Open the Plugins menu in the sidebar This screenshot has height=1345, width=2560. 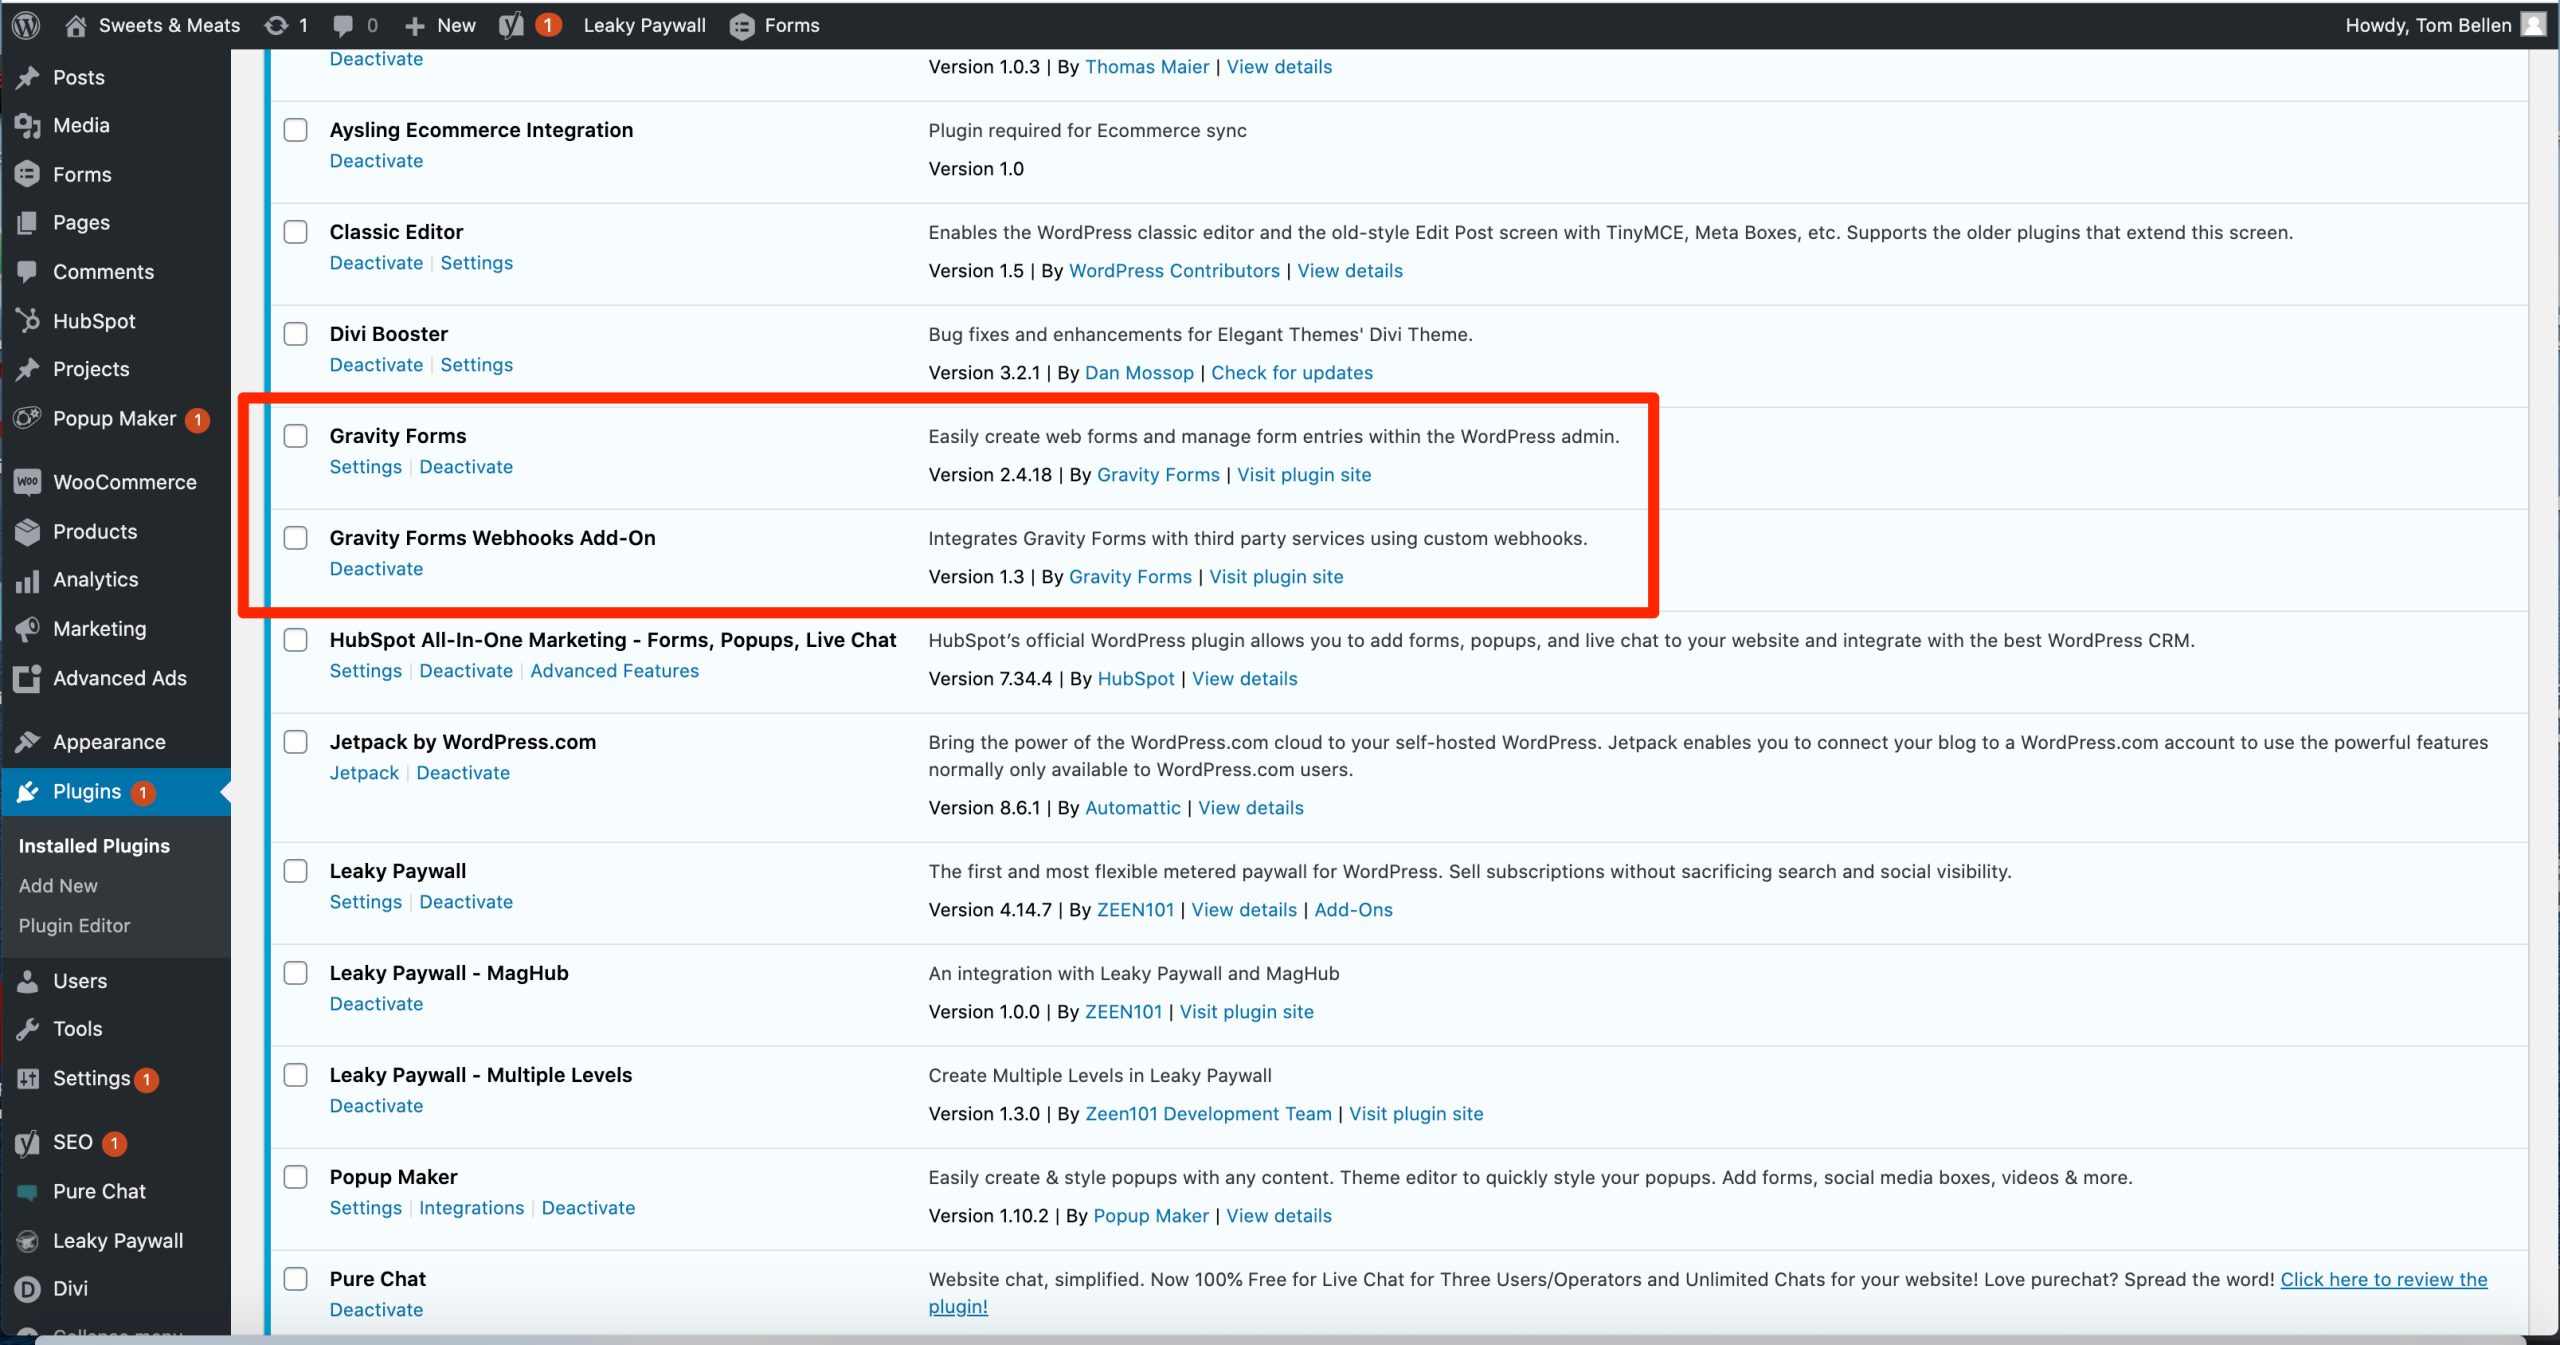116,792
